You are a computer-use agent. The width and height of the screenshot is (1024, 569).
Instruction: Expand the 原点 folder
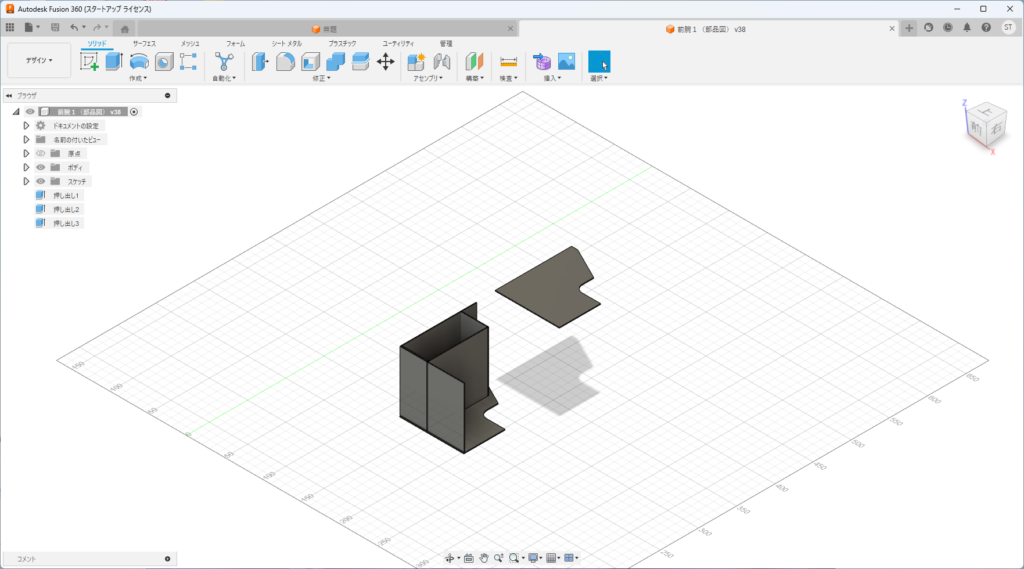coord(26,154)
